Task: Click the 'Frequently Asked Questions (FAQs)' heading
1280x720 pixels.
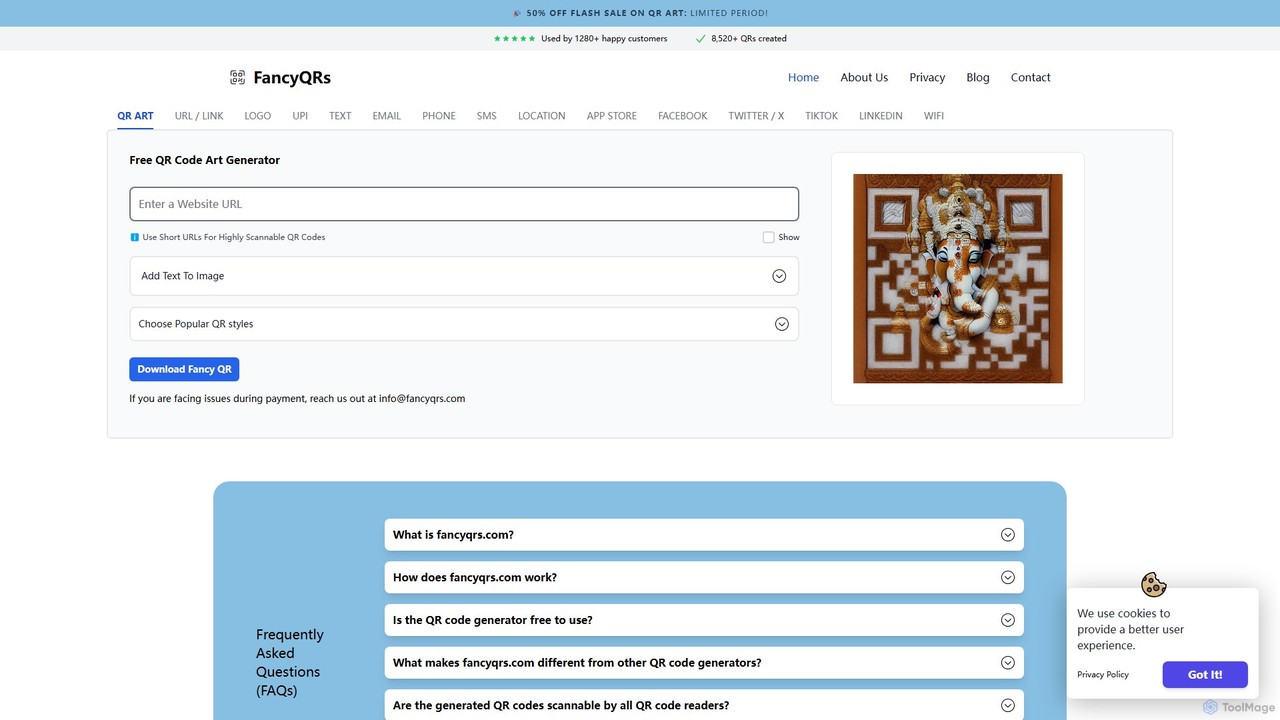Action: tap(290, 662)
